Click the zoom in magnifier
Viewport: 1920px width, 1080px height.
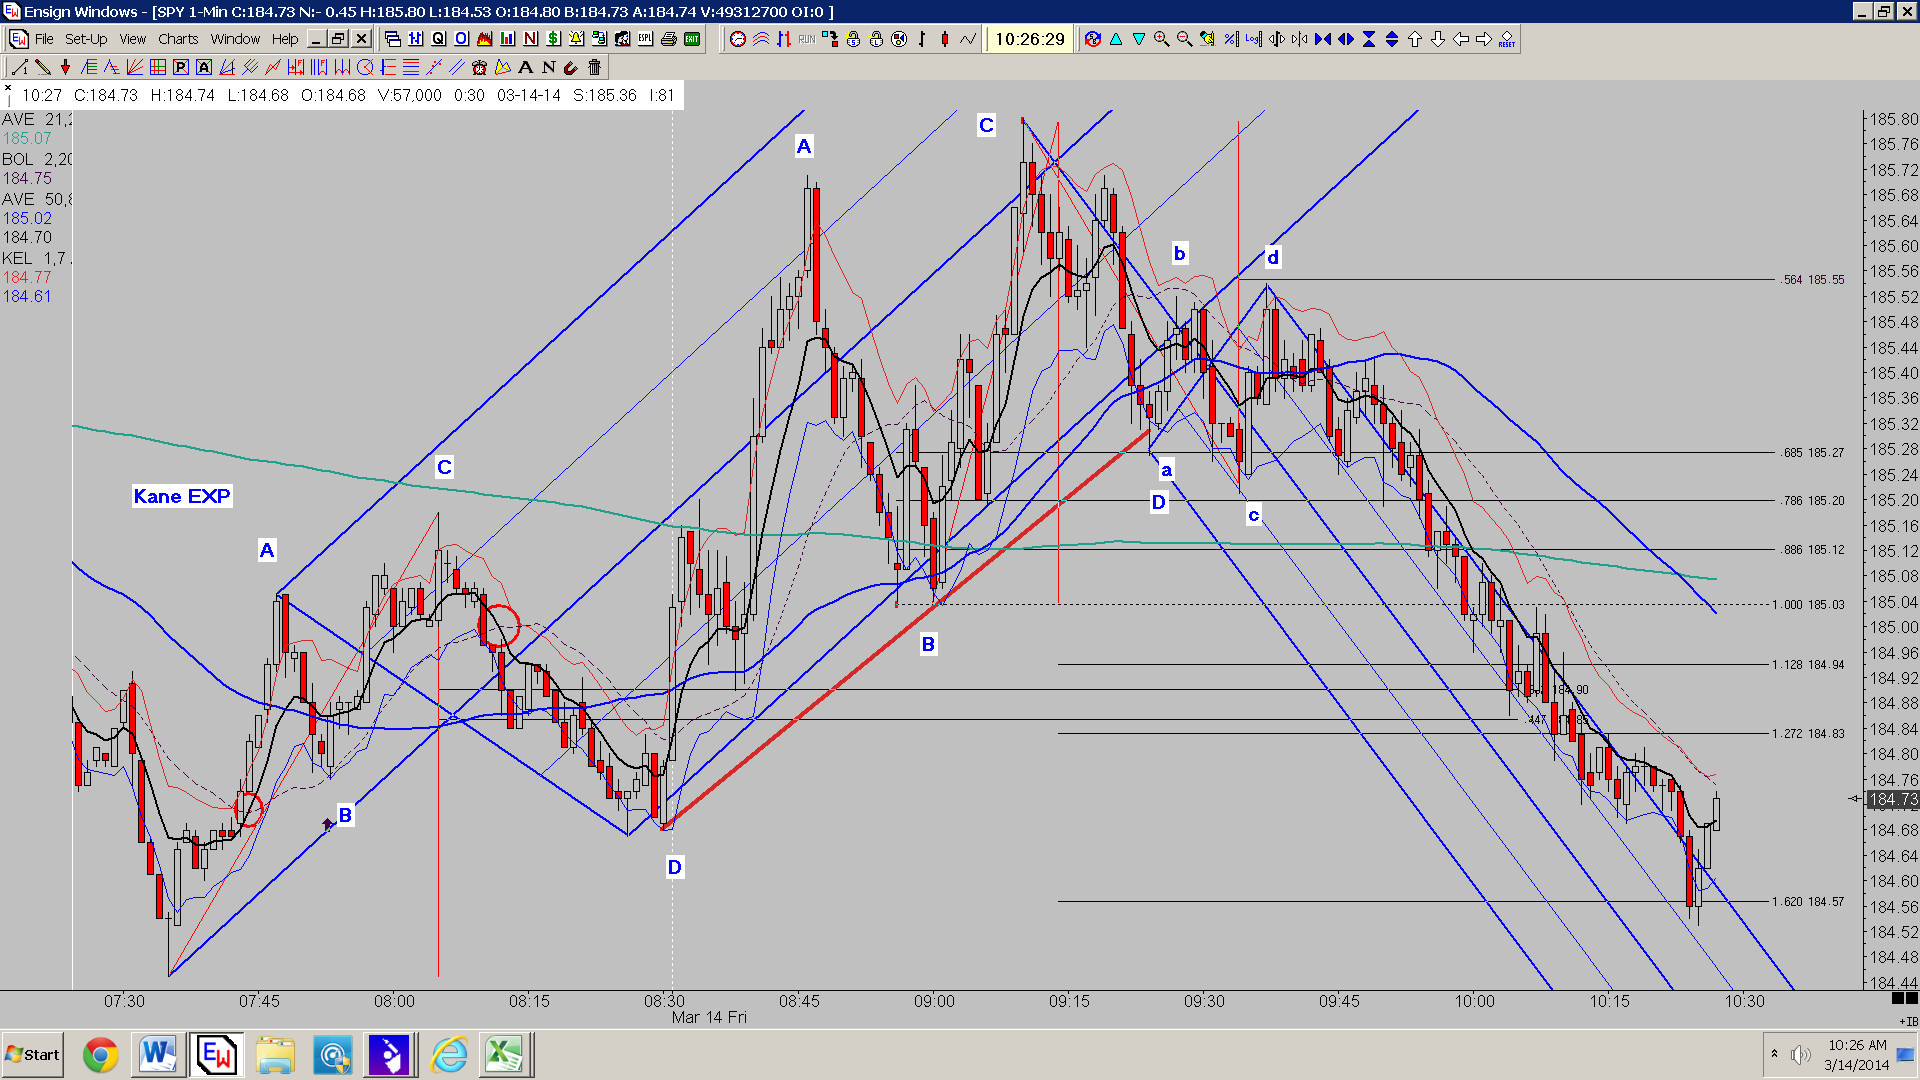[1161, 39]
